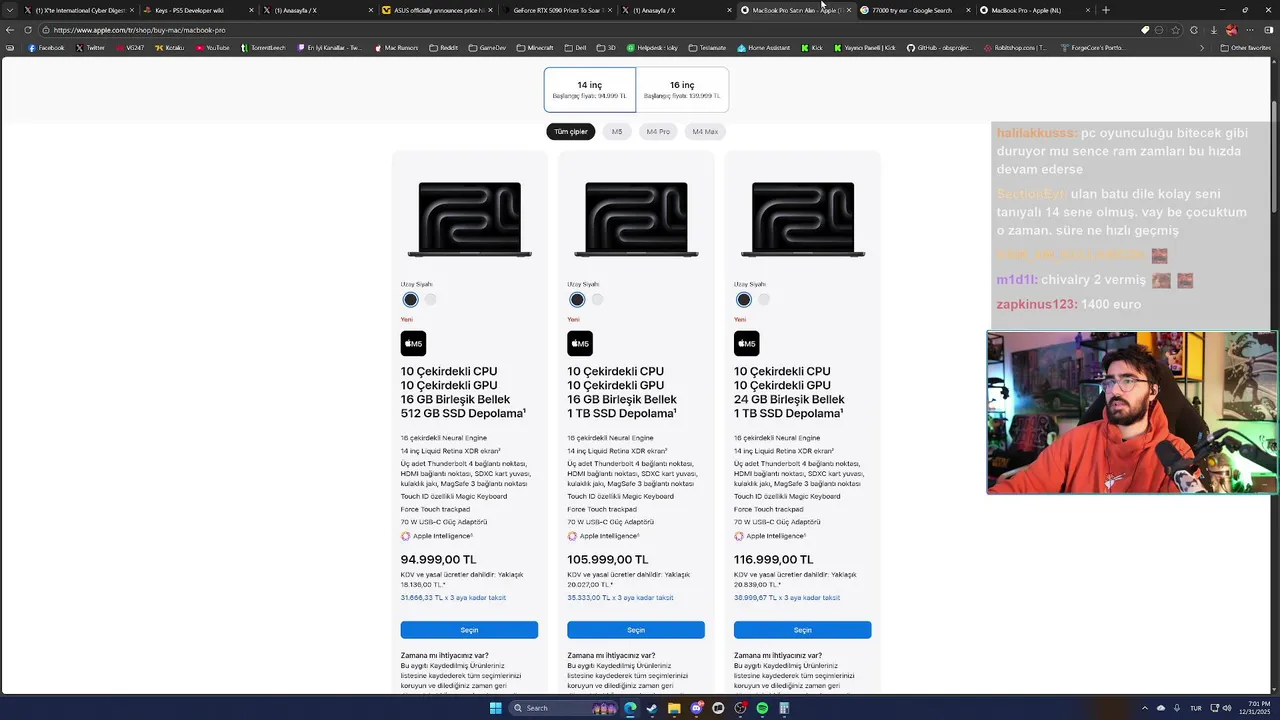This screenshot has width=1280, height=720.
Task: Reload the current page
Action: [28, 30]
